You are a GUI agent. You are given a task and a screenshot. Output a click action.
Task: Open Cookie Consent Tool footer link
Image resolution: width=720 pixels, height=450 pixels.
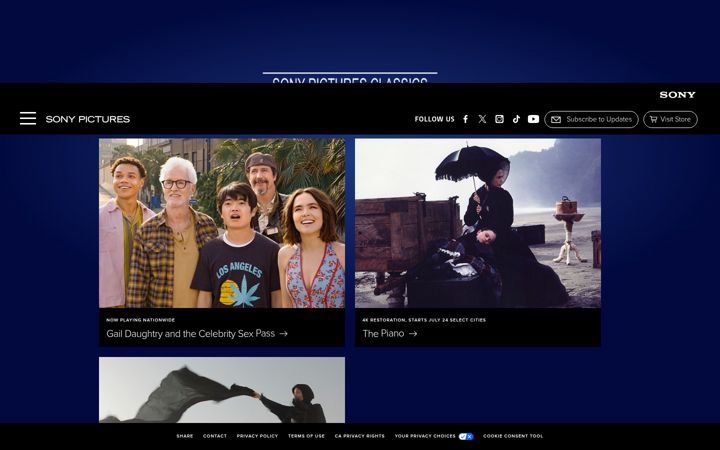tap(513, 436)
